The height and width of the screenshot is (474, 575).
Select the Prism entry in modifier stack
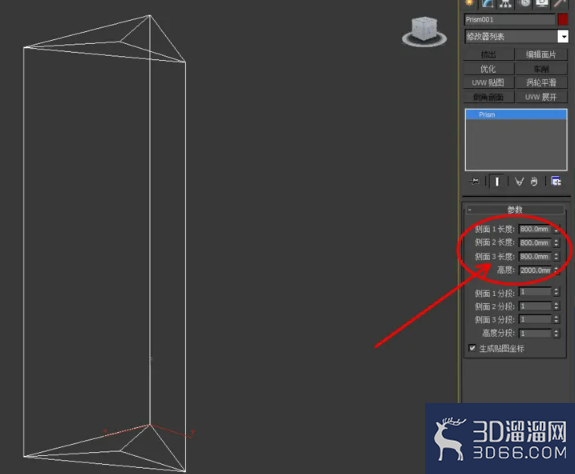(516, 115)
